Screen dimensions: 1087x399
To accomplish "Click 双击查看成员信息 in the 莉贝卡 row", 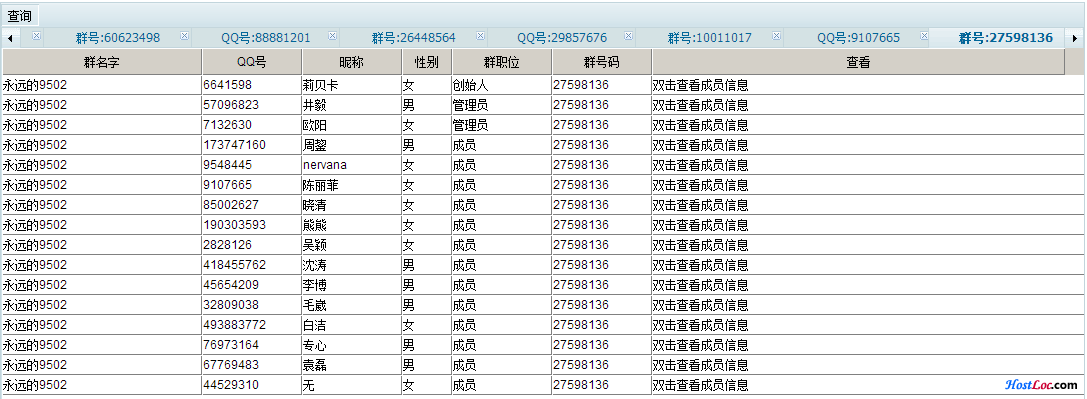I will click(x=700, y=85).
